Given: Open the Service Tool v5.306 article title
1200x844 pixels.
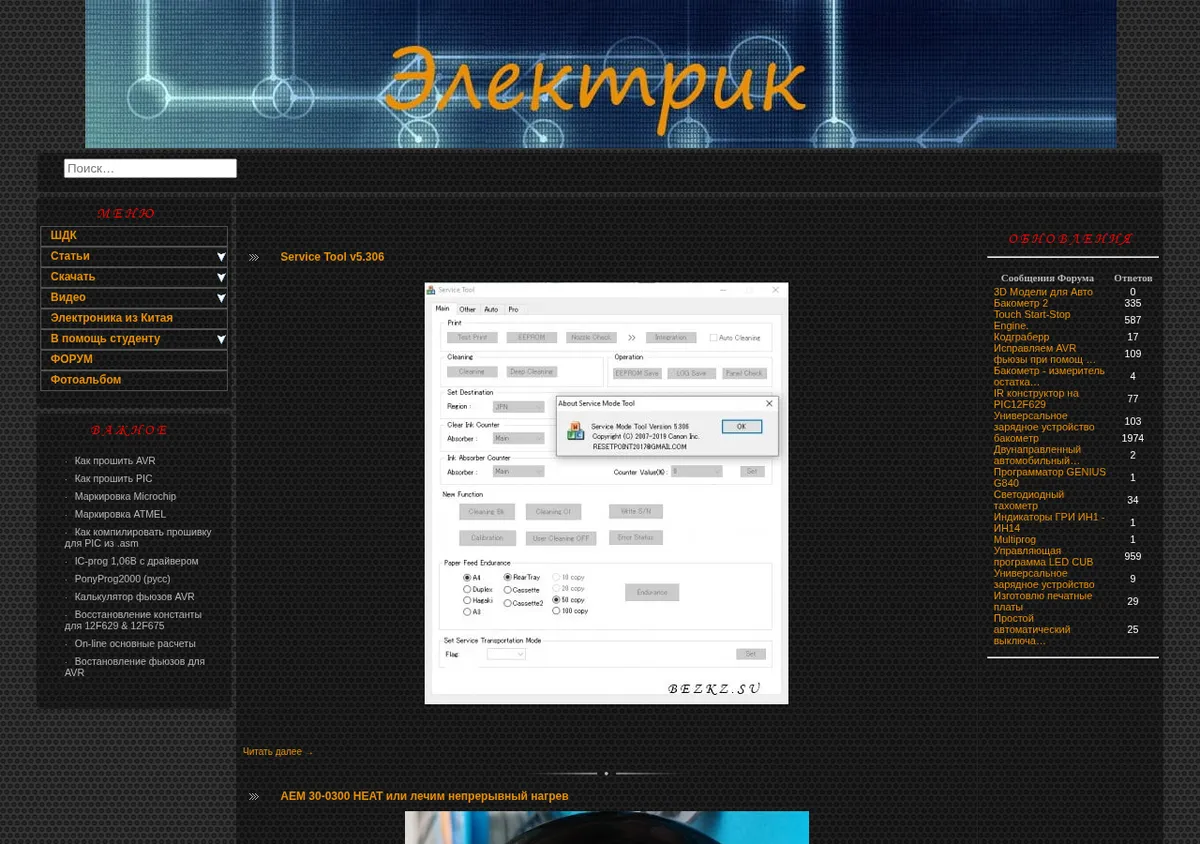Looking at the screenshot, I should click(332, 257).
